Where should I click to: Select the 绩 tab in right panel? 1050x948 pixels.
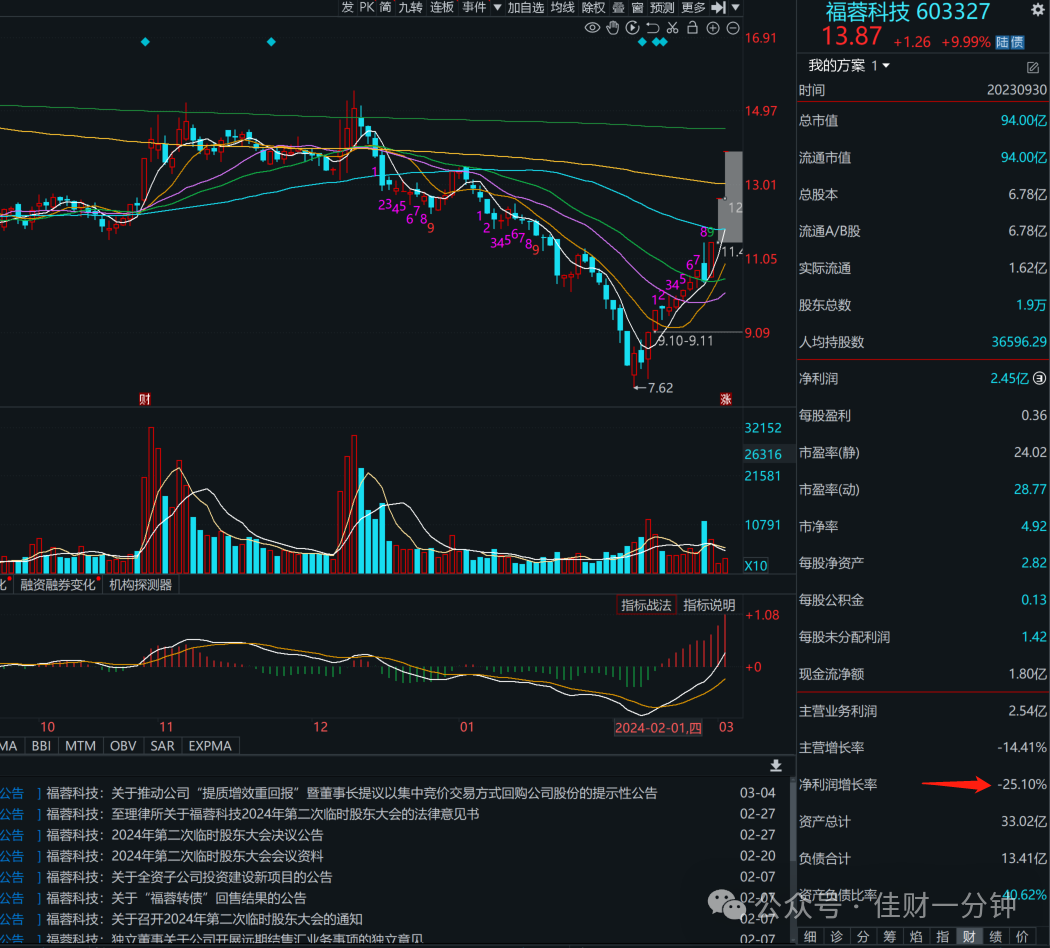click(x=996, y=937)
